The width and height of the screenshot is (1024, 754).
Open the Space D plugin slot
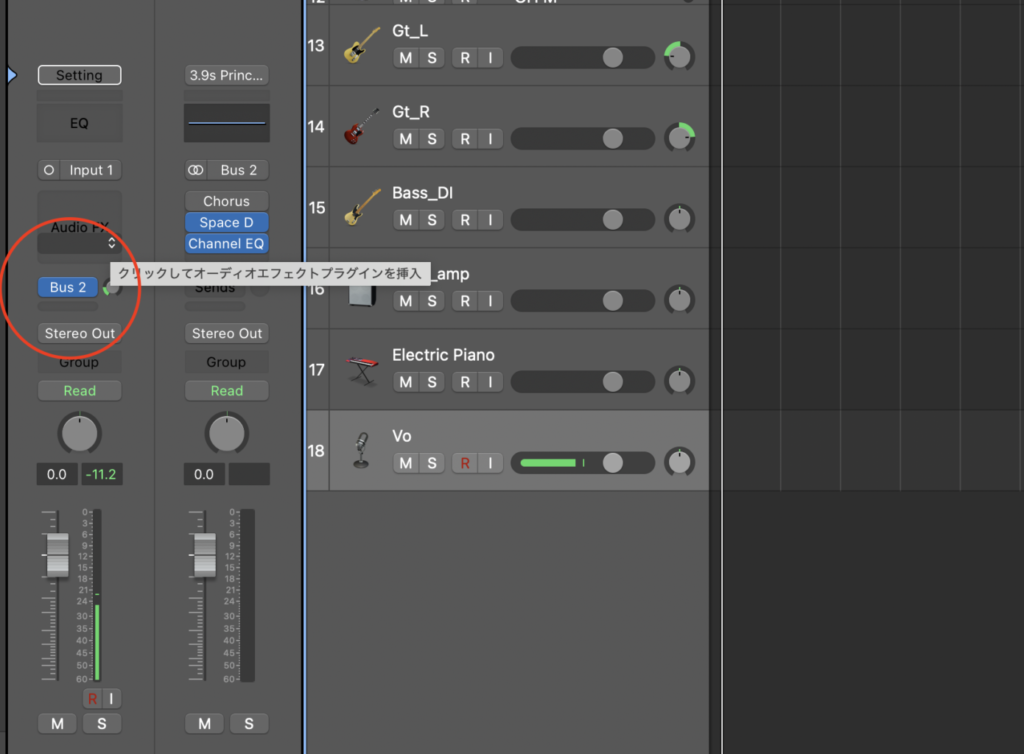[227, 223]
